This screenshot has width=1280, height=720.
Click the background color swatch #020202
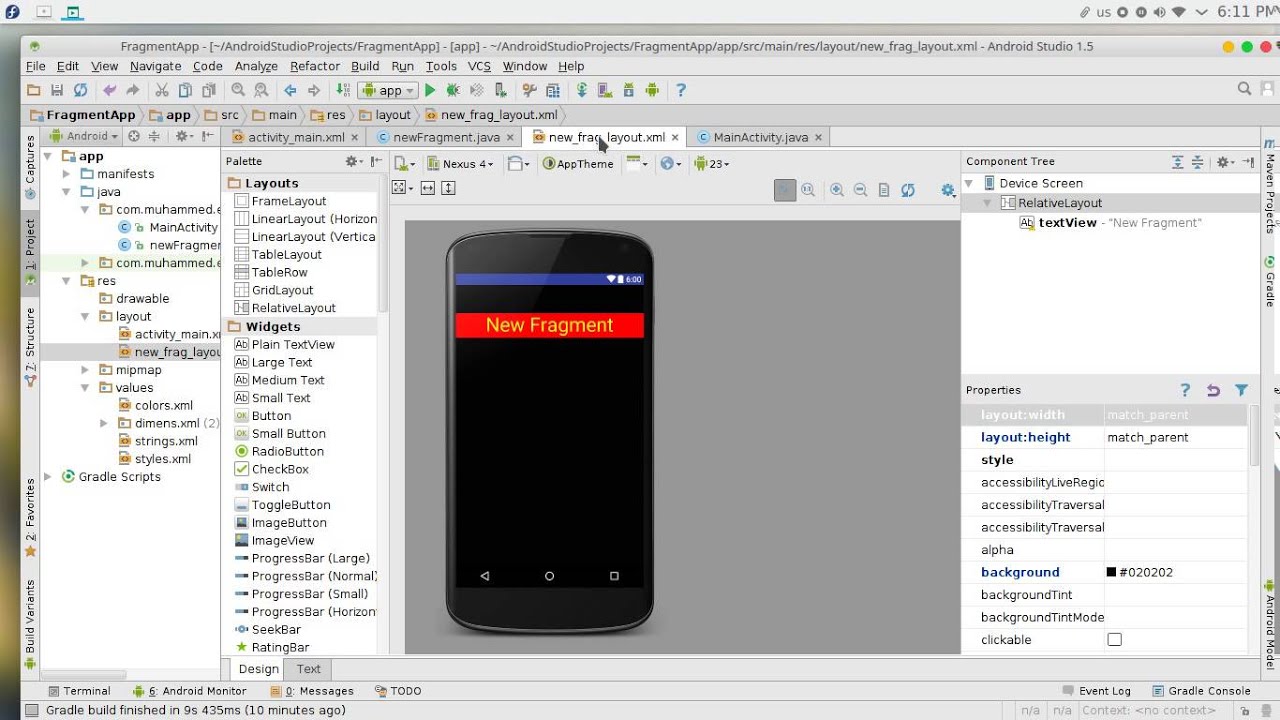pyautogui.click(x=1111, y=573)
